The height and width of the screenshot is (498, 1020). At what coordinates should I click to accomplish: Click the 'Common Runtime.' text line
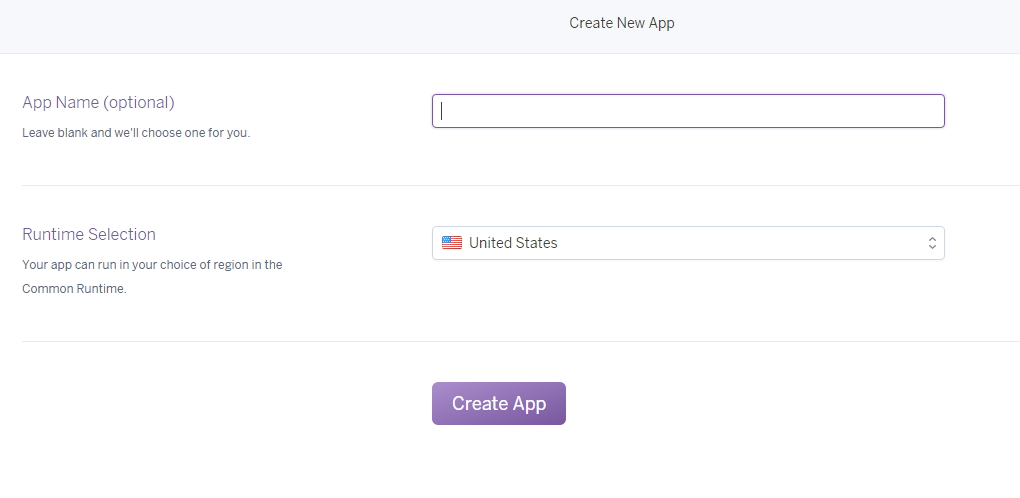coord(74,289)
